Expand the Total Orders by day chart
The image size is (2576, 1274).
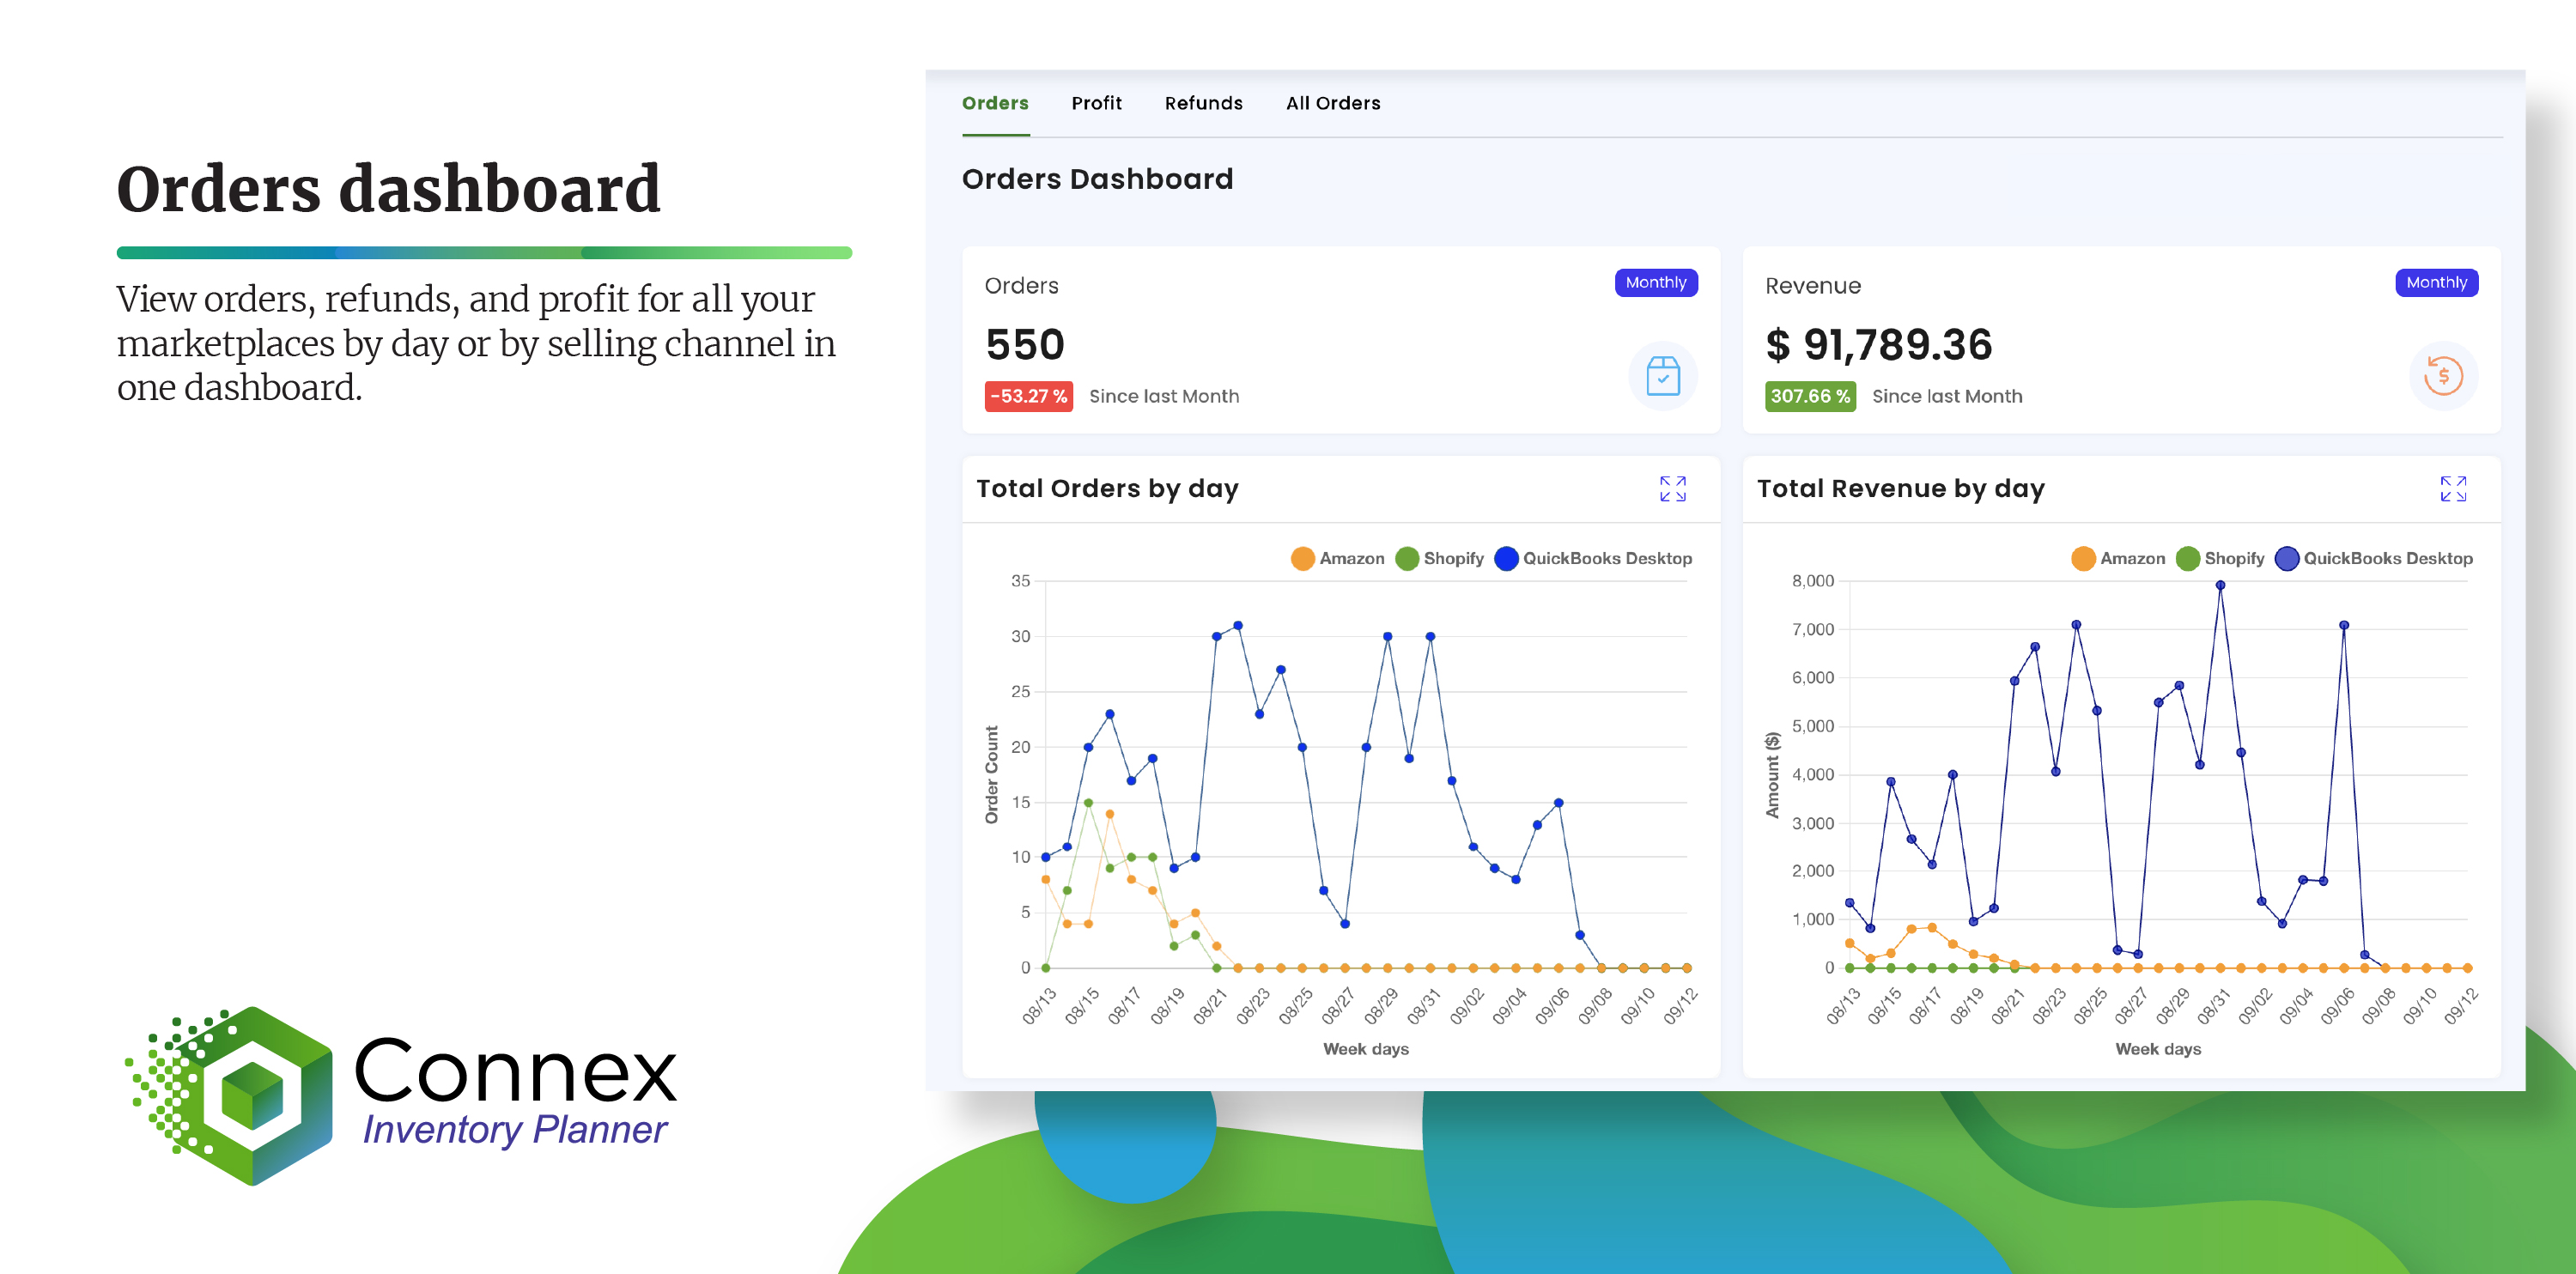[1672, 488]
